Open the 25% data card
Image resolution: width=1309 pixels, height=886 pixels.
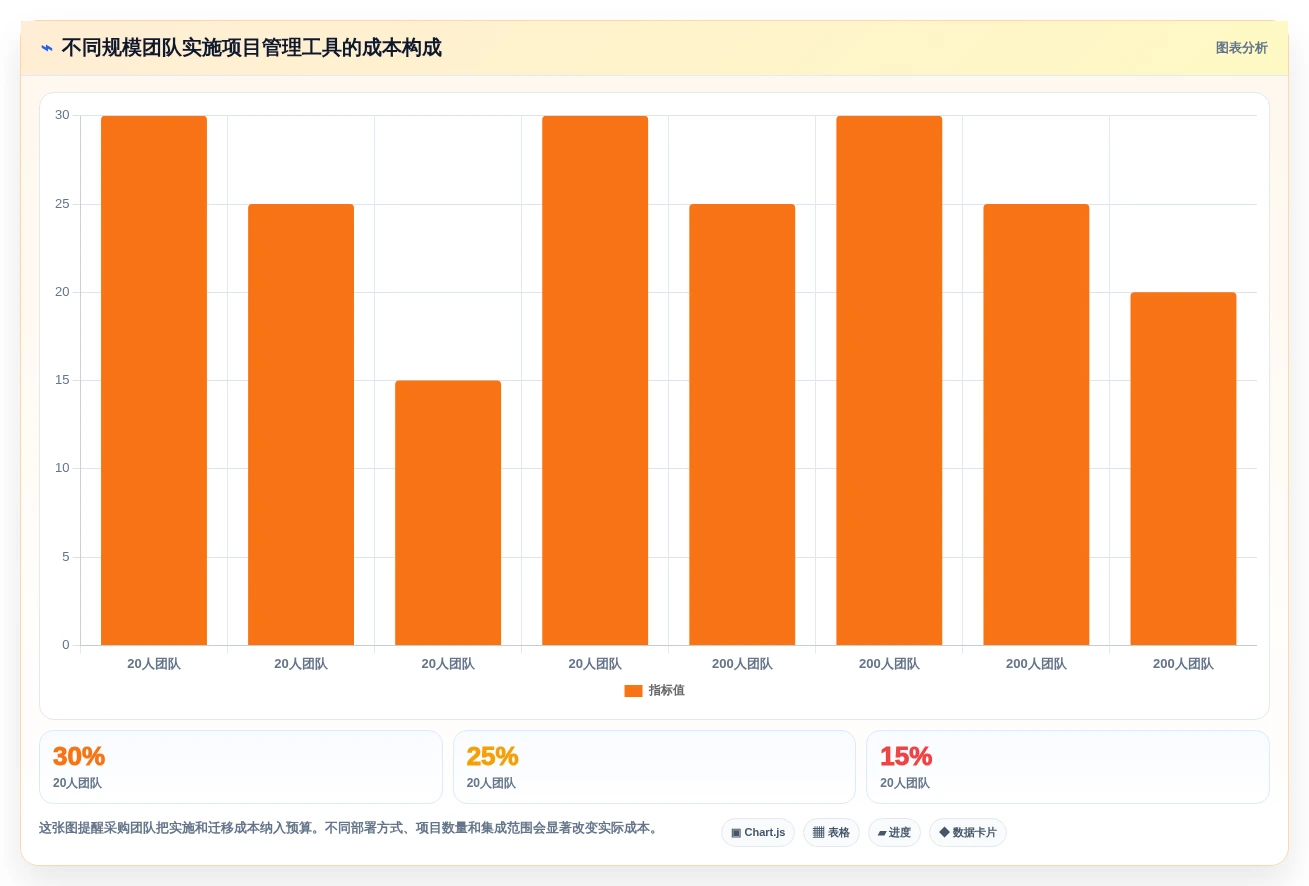click(x=654, y=767)
